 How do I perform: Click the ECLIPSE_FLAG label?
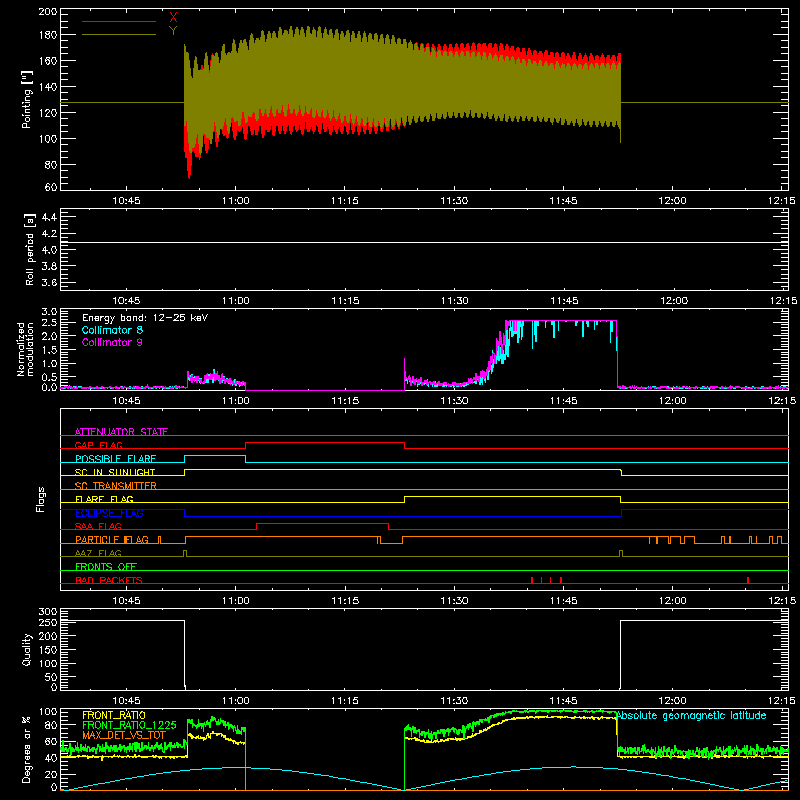109,513
